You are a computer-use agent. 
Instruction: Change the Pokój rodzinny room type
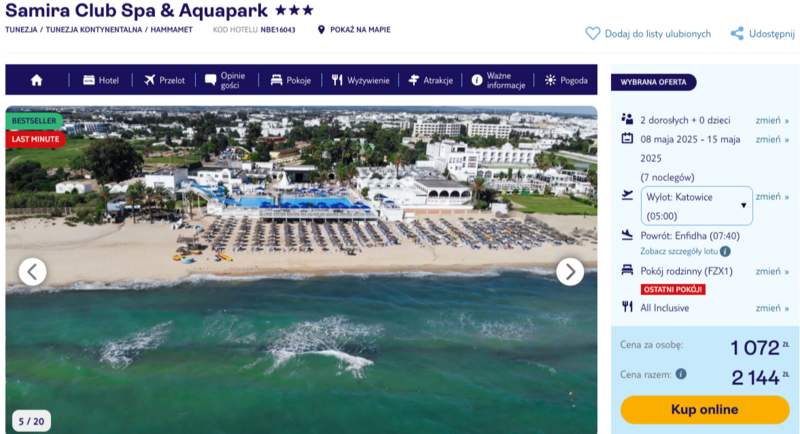[x=772, y=271]
